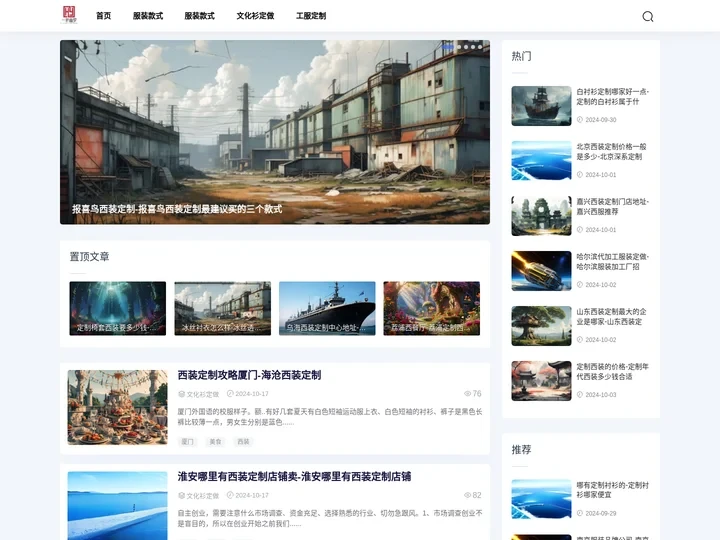Viewport: 720px width, 540px height.
Task: Open pinned article 乌海西装定制中心地址
Action: tap(327, 308)
